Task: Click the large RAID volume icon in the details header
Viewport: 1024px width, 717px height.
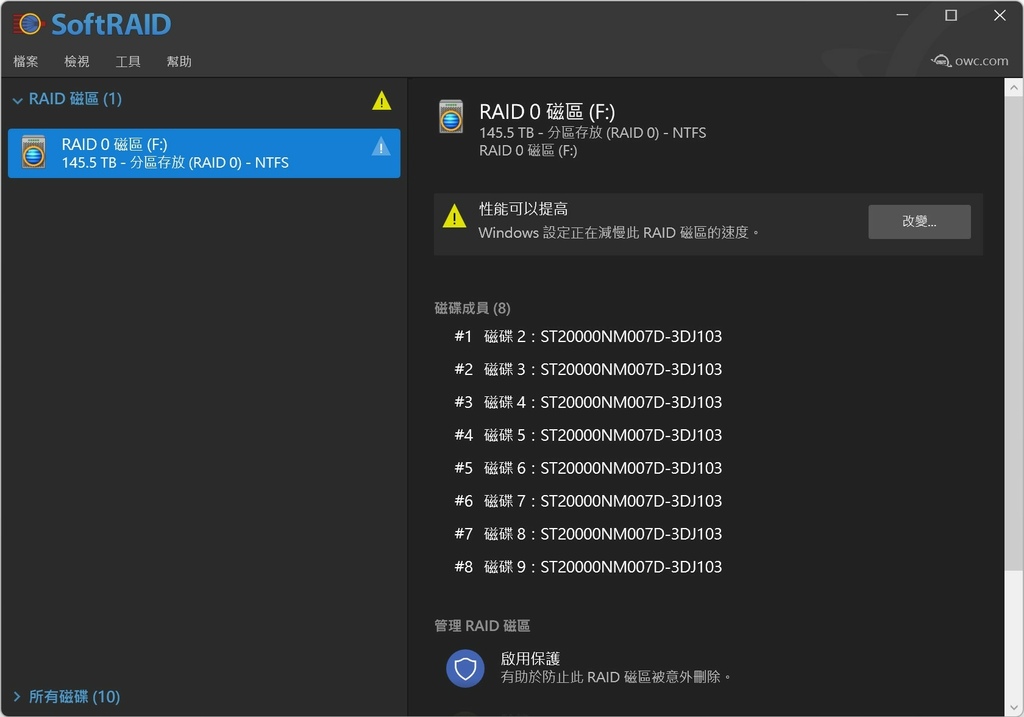Action: point(451,116)
